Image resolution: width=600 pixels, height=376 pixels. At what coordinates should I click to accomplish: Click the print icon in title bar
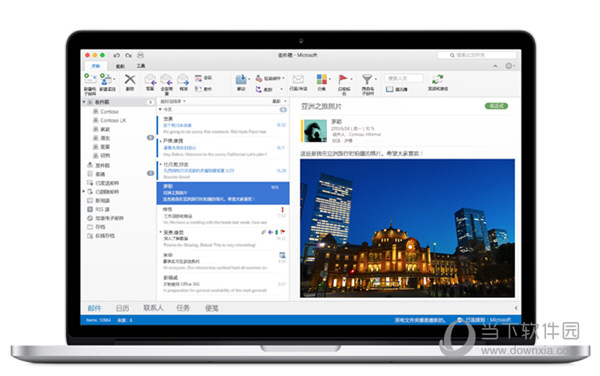(x=141, y=55)
